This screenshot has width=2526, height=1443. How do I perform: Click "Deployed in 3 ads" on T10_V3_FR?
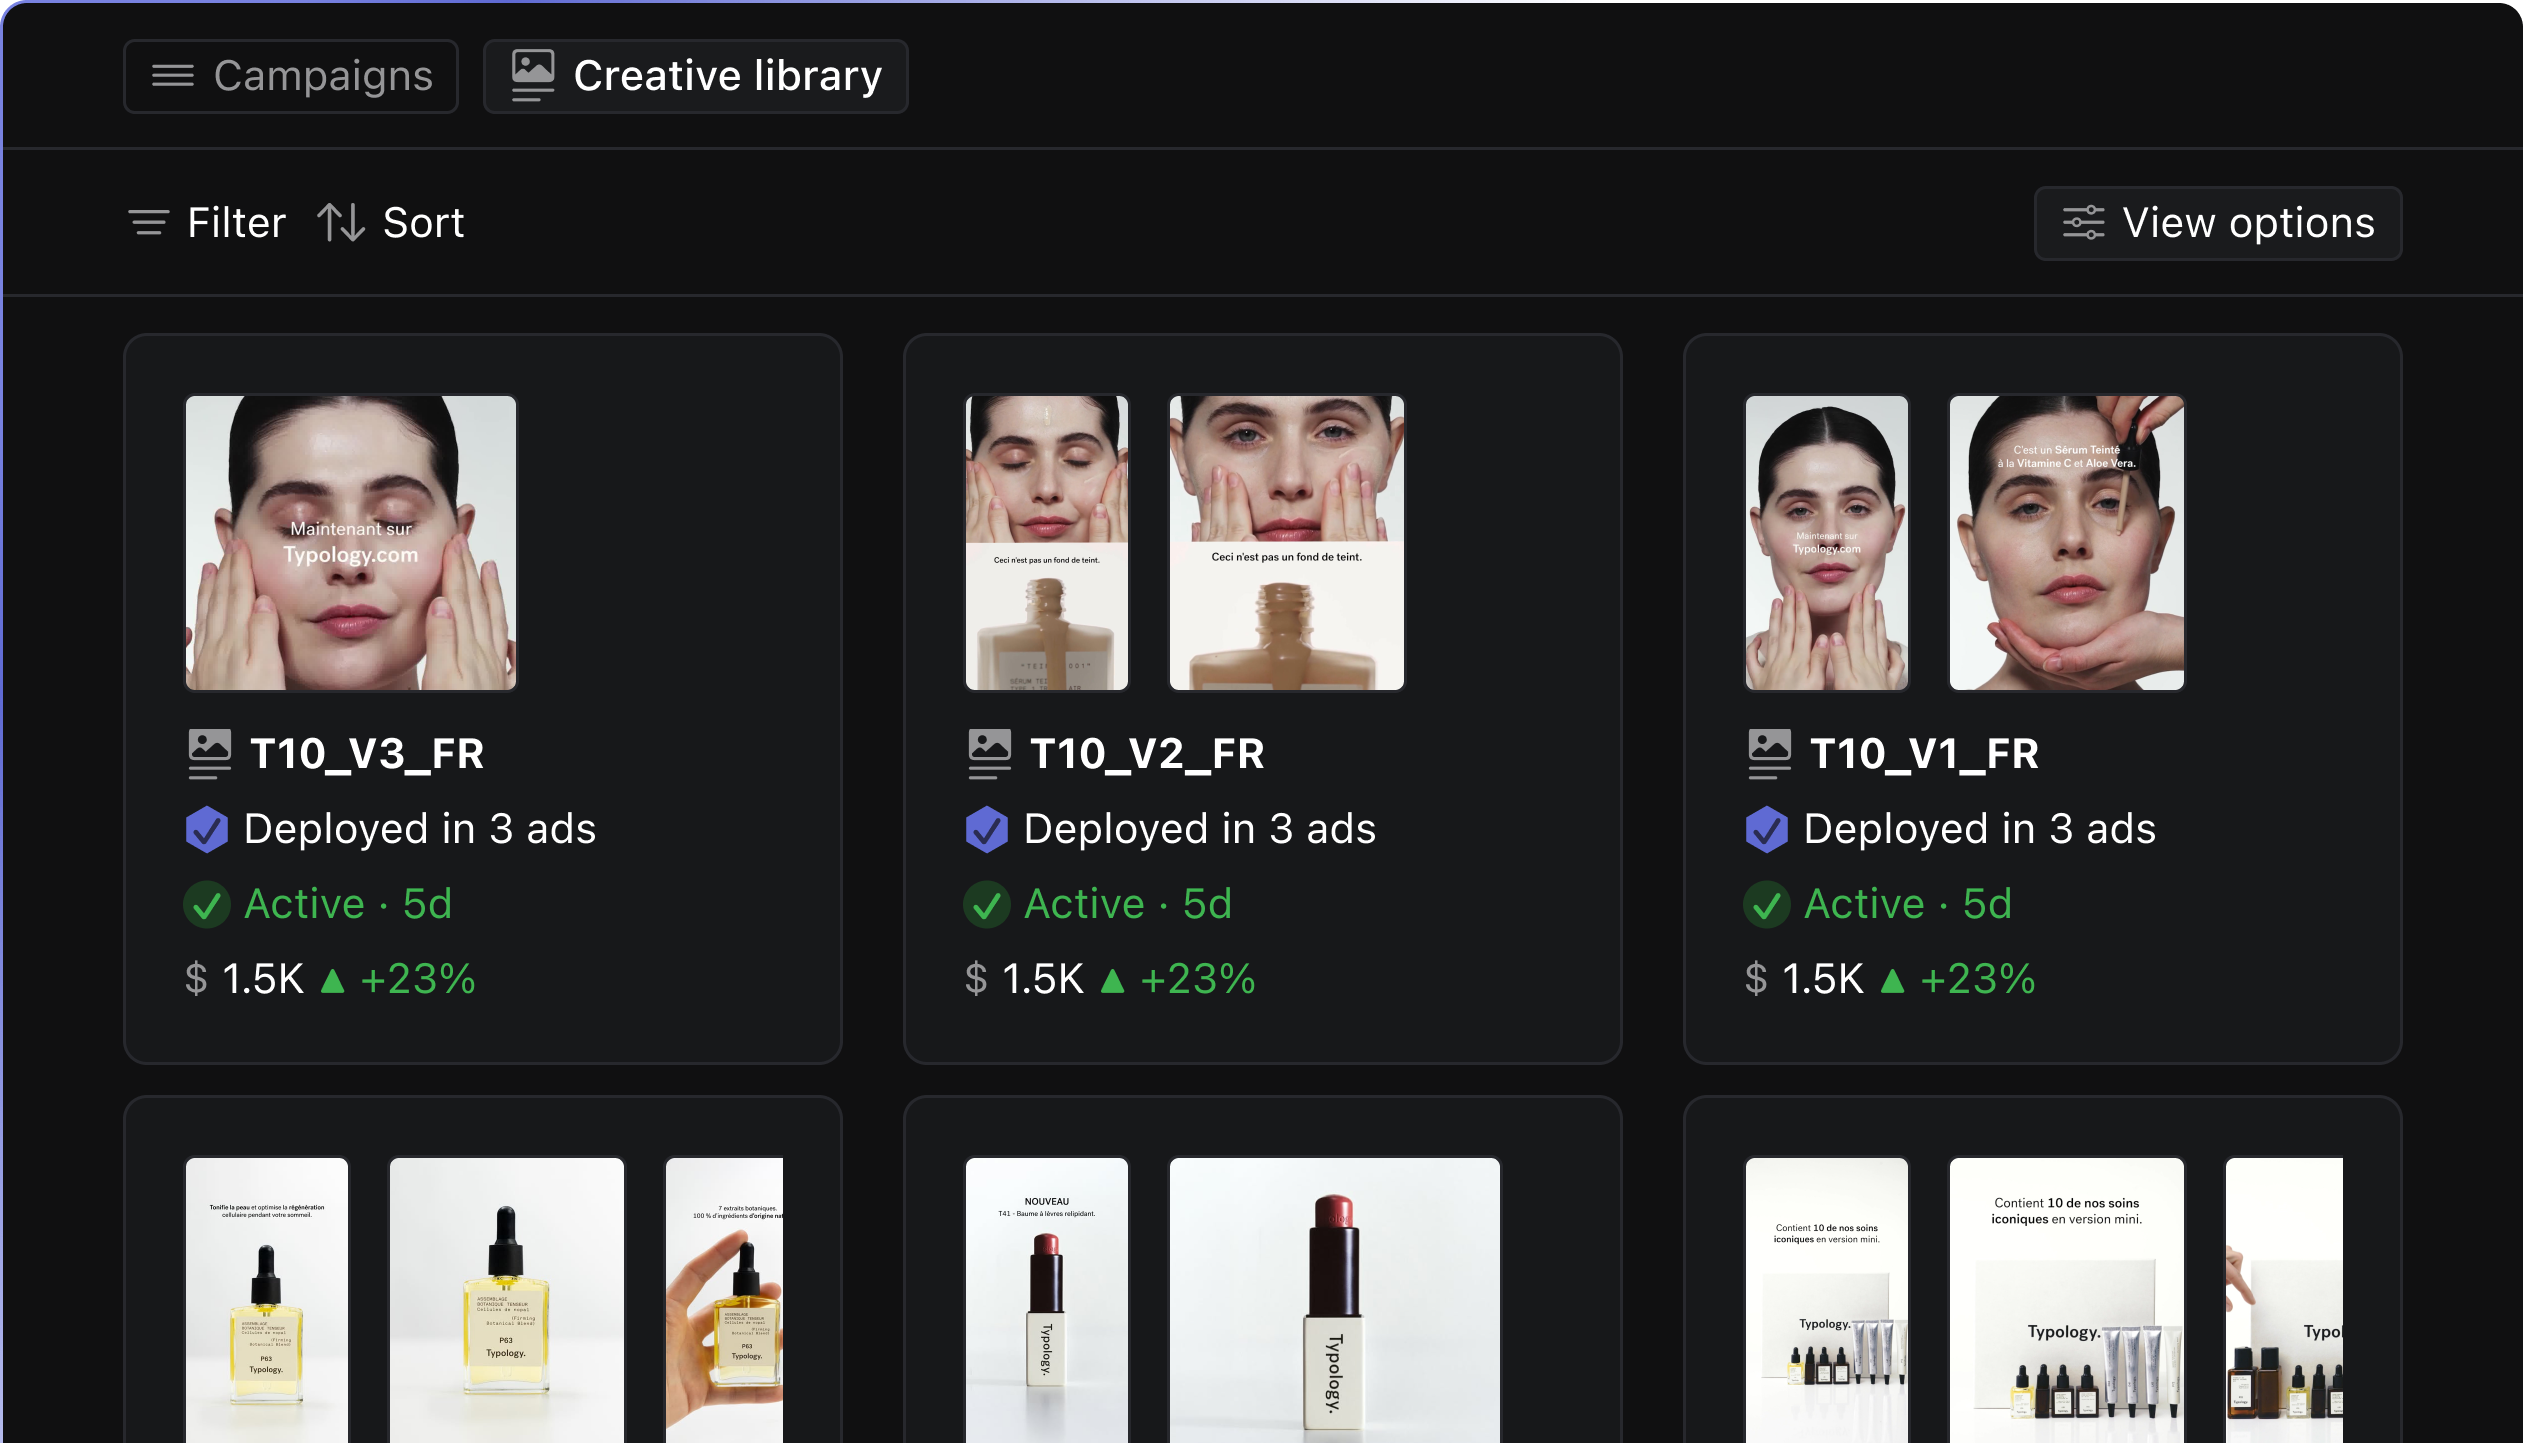pos(420,829)
